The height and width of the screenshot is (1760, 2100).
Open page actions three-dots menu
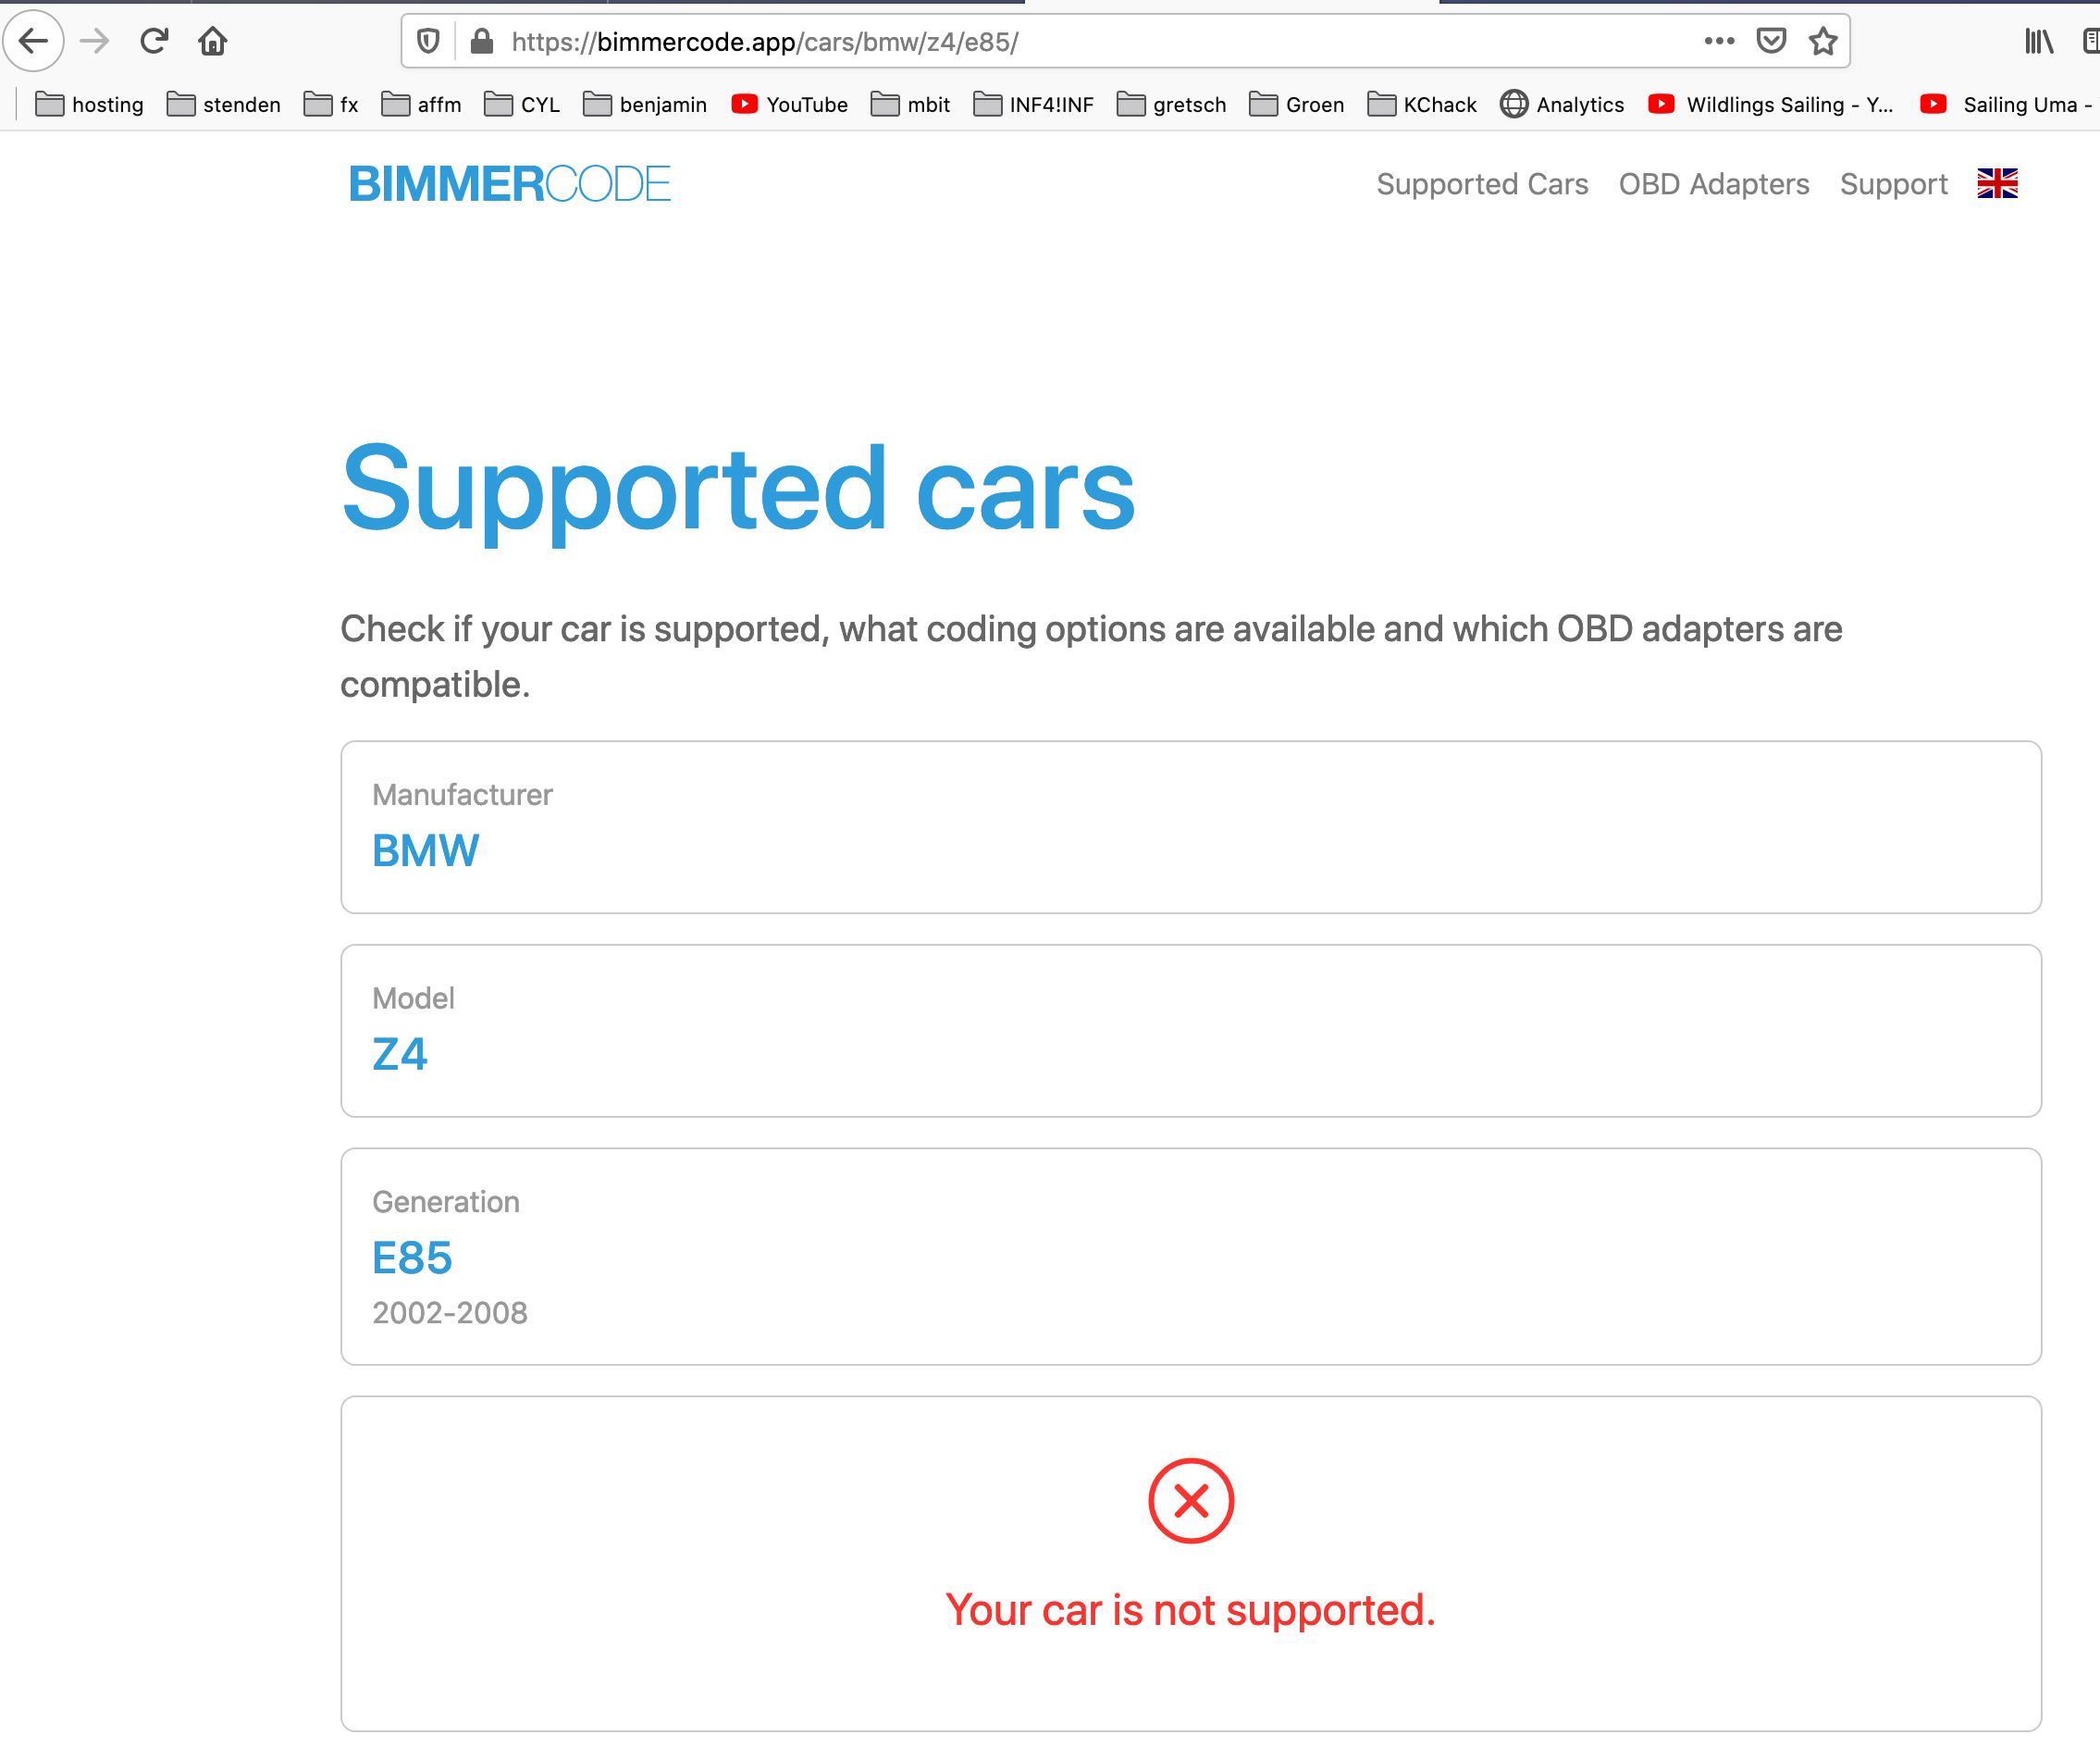[x=1719, y=41]
